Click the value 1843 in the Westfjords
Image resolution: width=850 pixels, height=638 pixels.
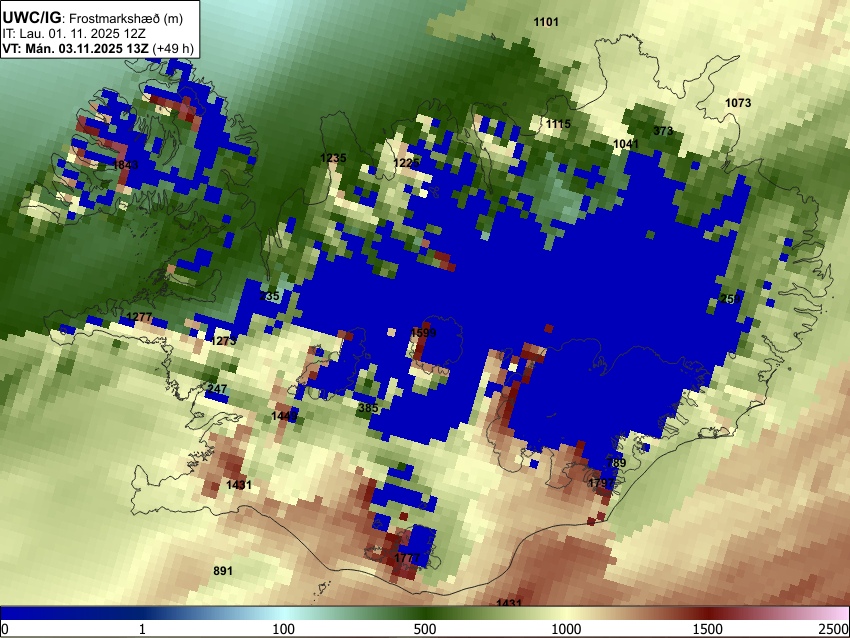(x=125, y=165)
